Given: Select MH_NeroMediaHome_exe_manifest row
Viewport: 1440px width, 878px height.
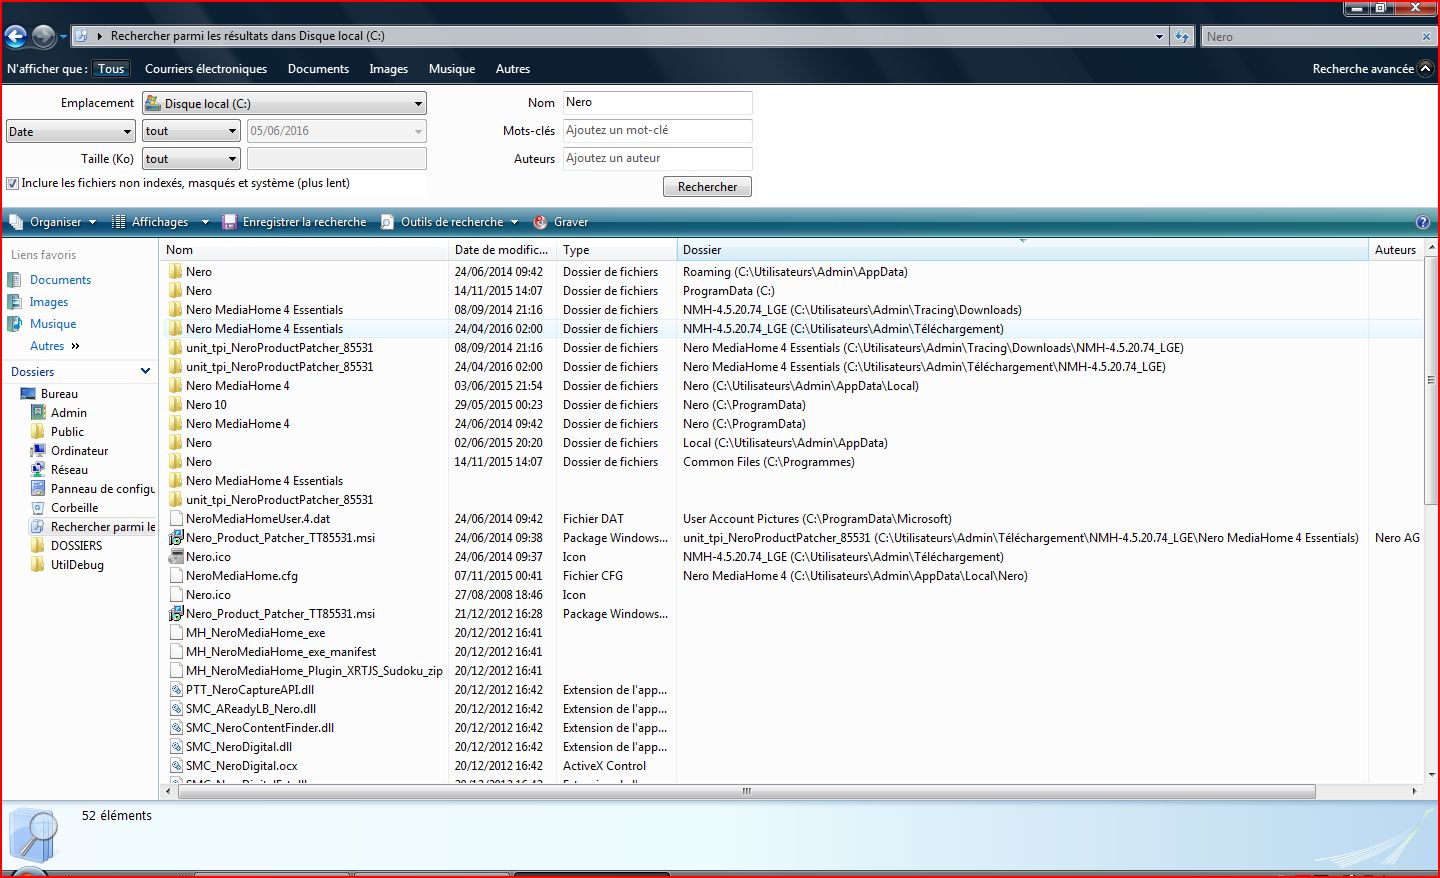Looking at the screenshot, I should tap(281, 652).
